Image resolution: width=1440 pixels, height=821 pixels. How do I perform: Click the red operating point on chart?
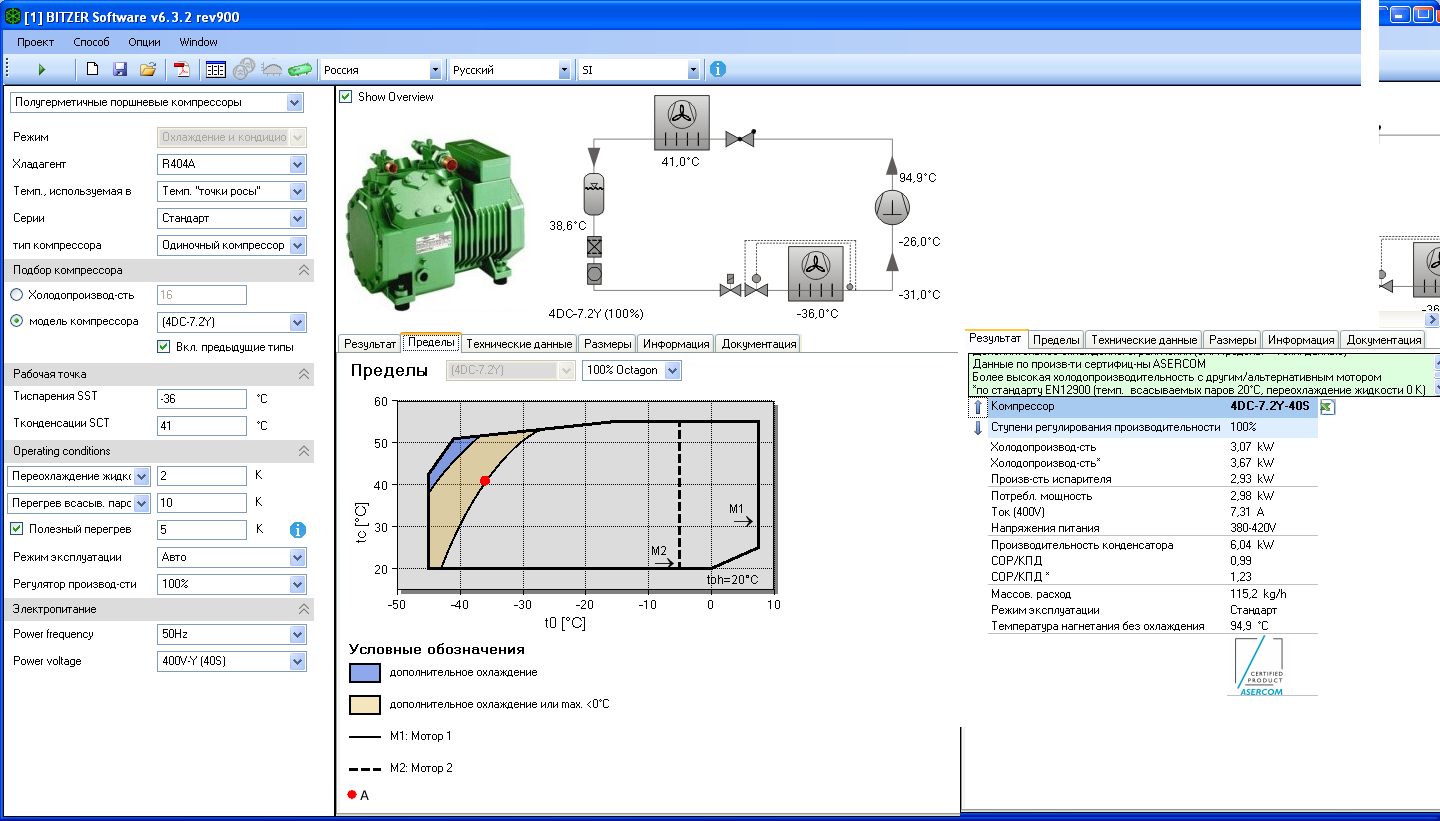pos(485,481)
